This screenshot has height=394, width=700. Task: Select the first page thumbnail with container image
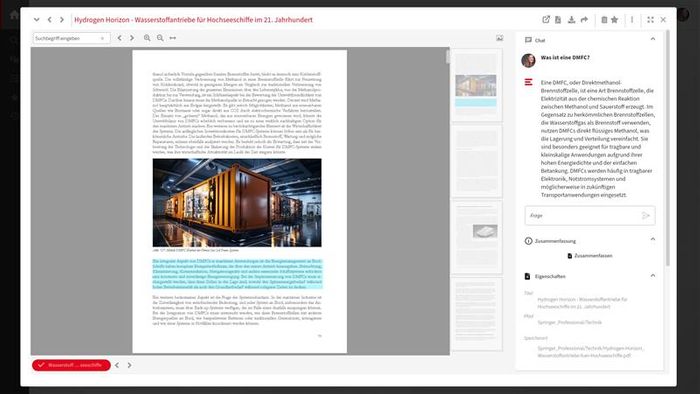coord(476,85)
